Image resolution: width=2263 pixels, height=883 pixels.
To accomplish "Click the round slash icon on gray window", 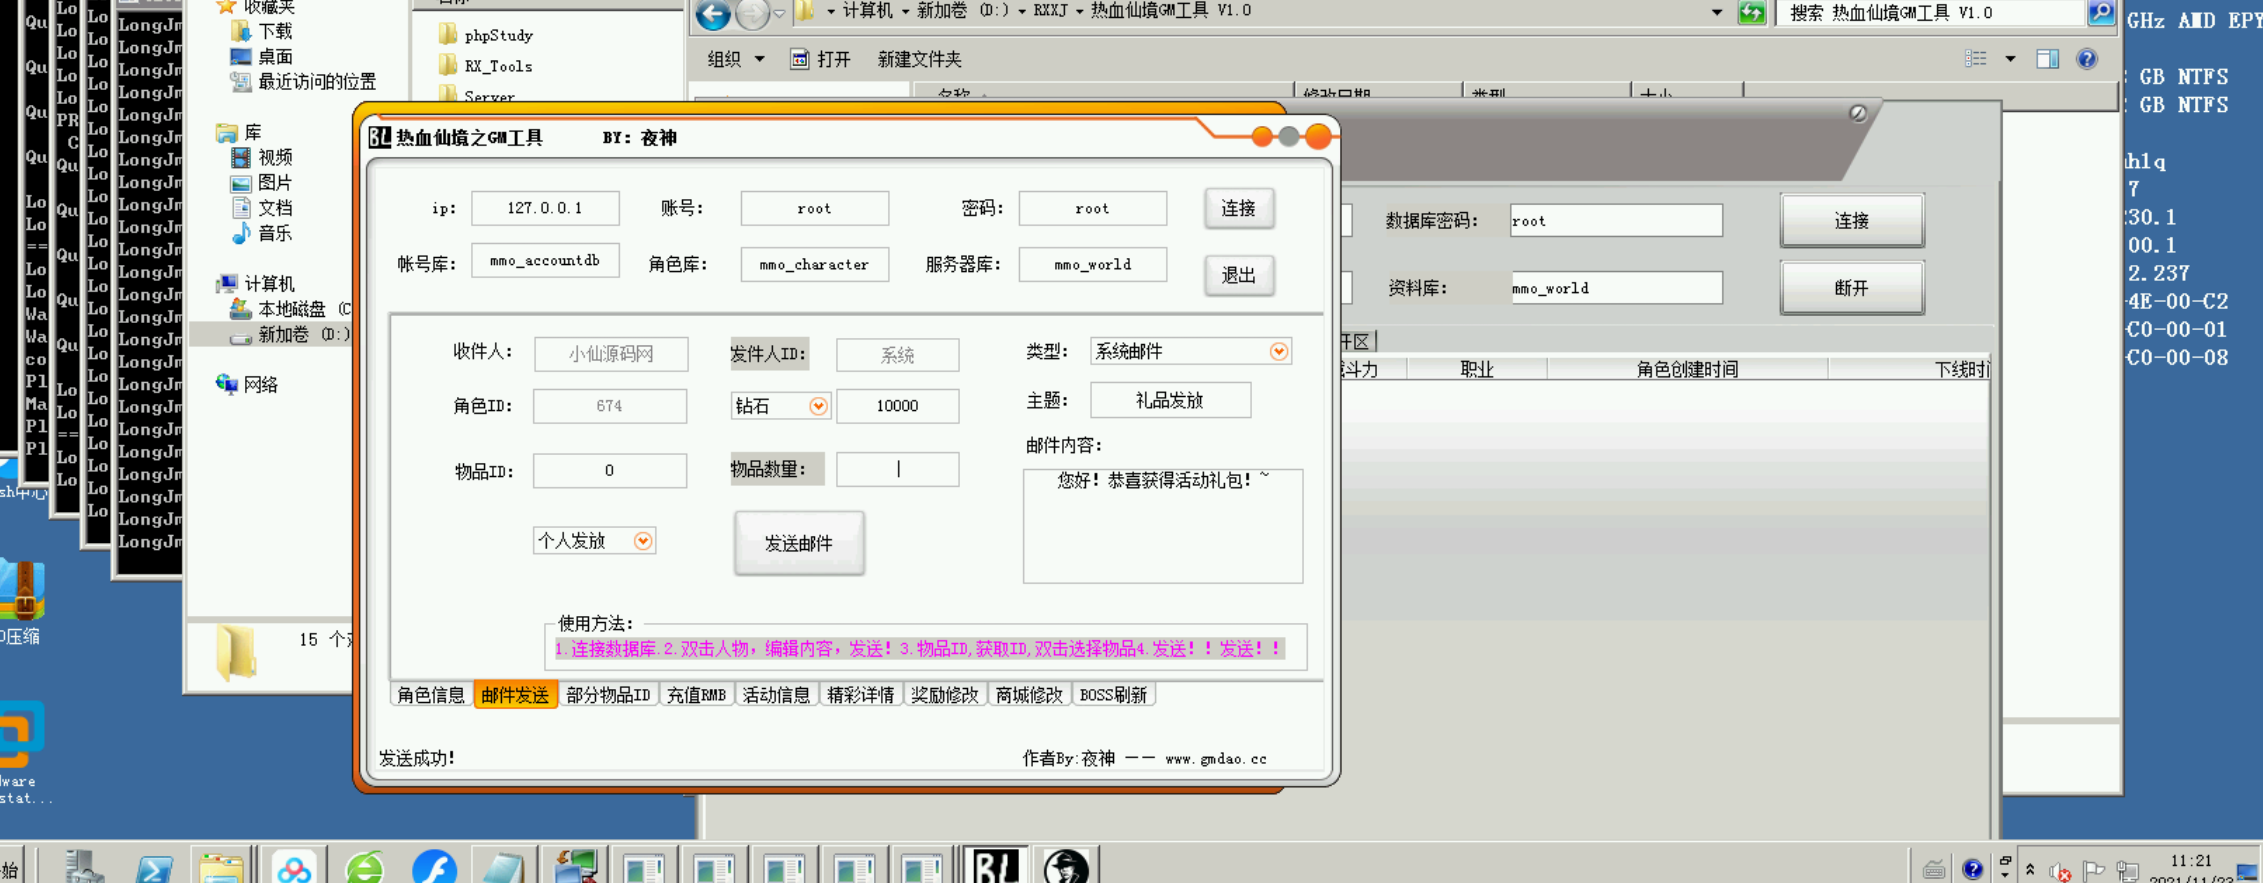I will 1858,113.
